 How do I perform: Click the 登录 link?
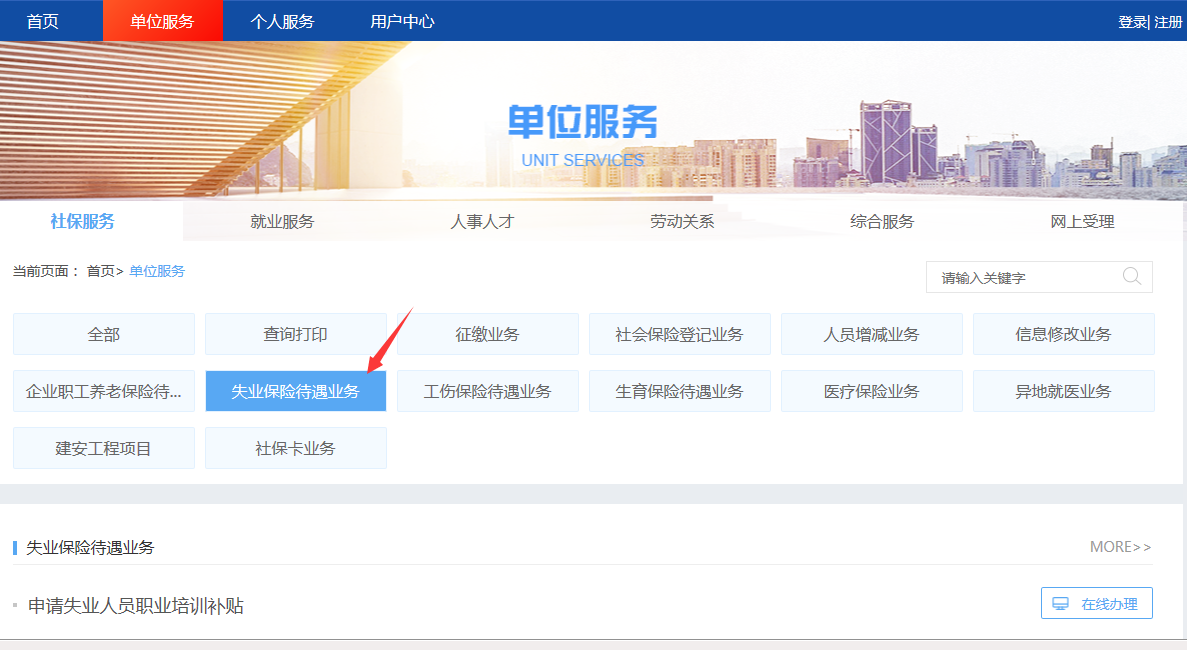click(x=1132, y=22)
